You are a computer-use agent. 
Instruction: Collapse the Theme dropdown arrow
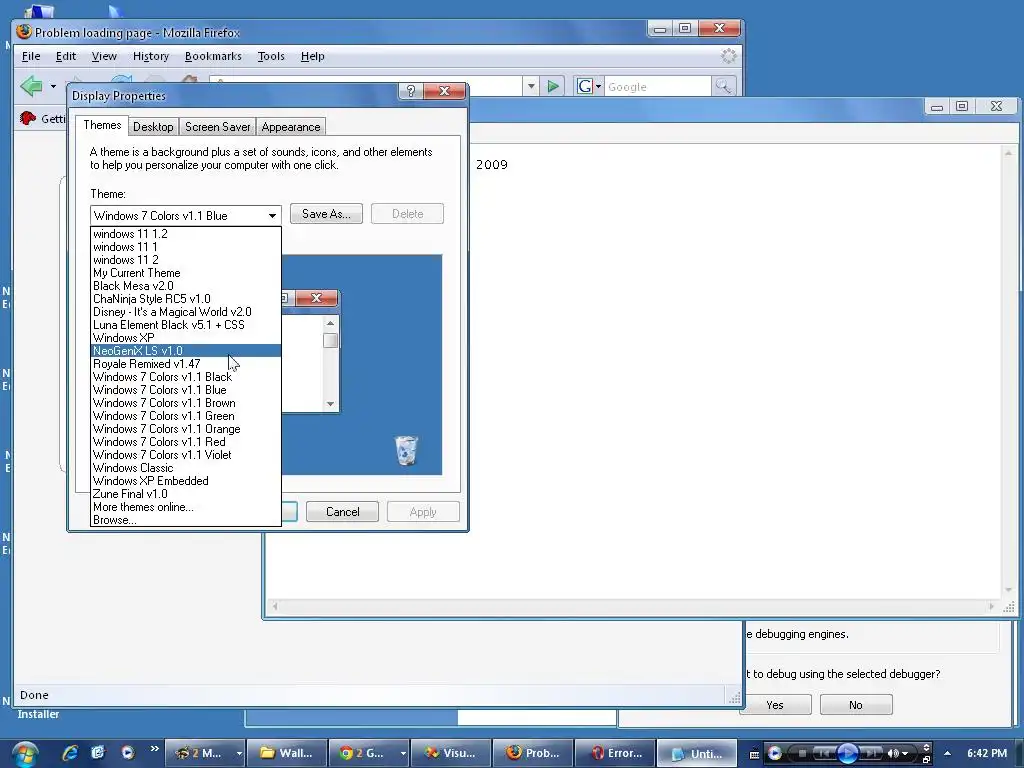272,216
